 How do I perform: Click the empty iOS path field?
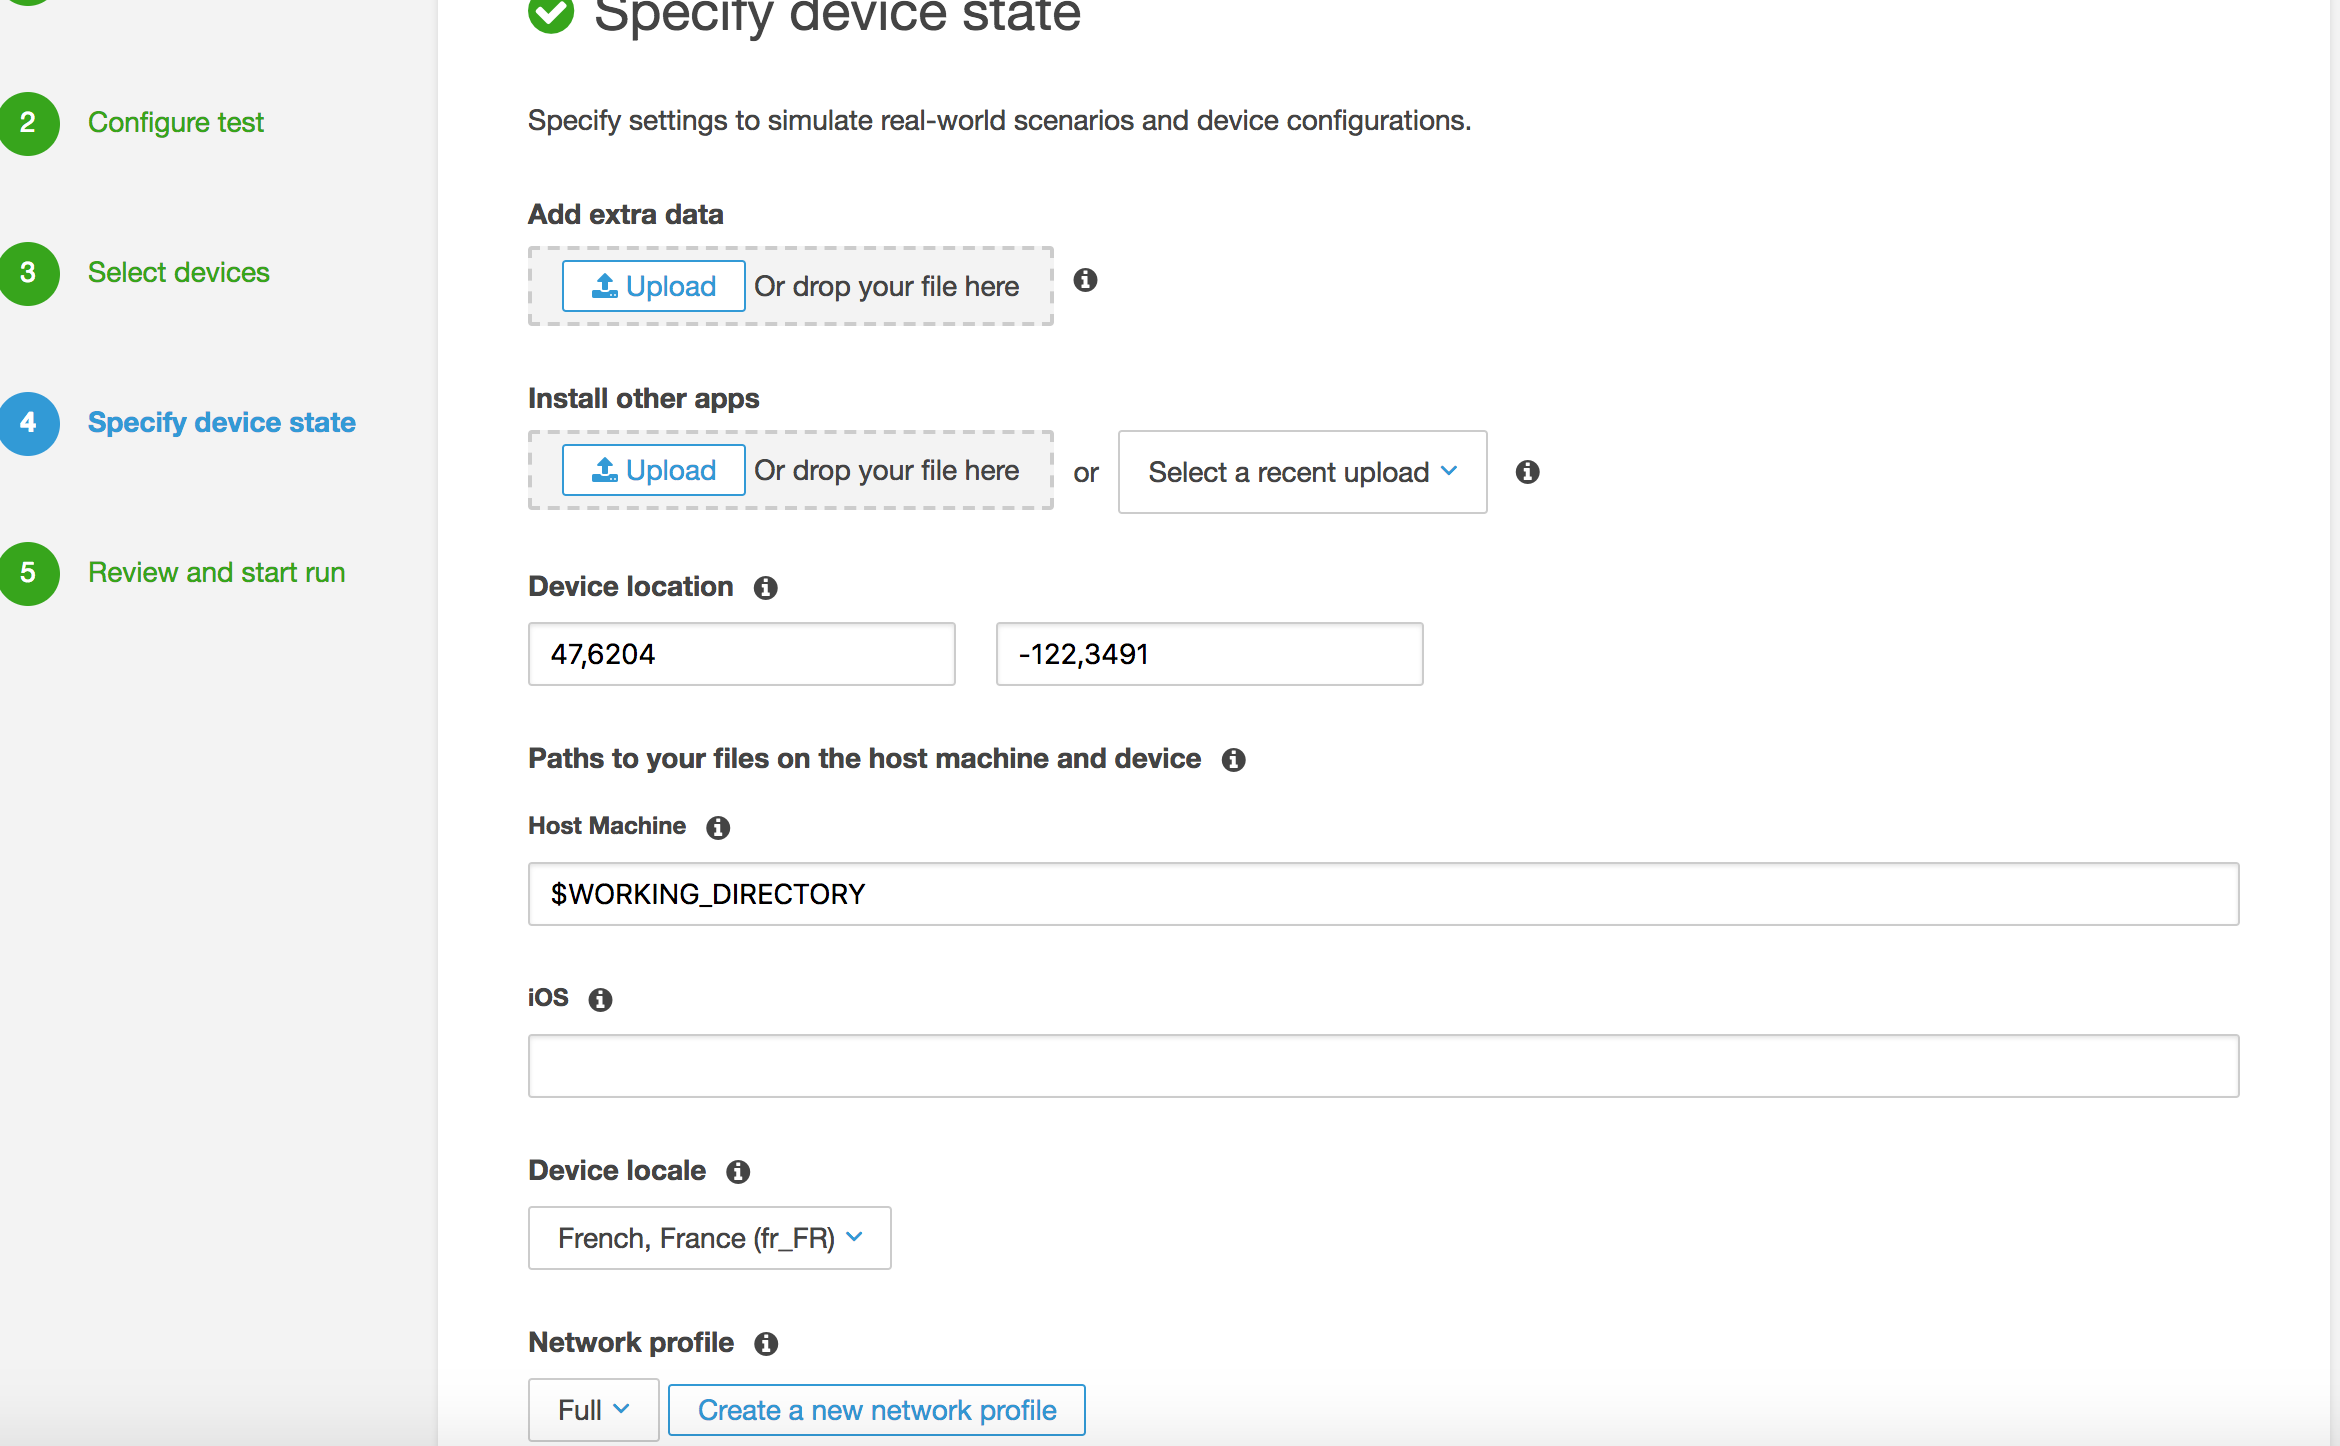tap(1383, 1066)
